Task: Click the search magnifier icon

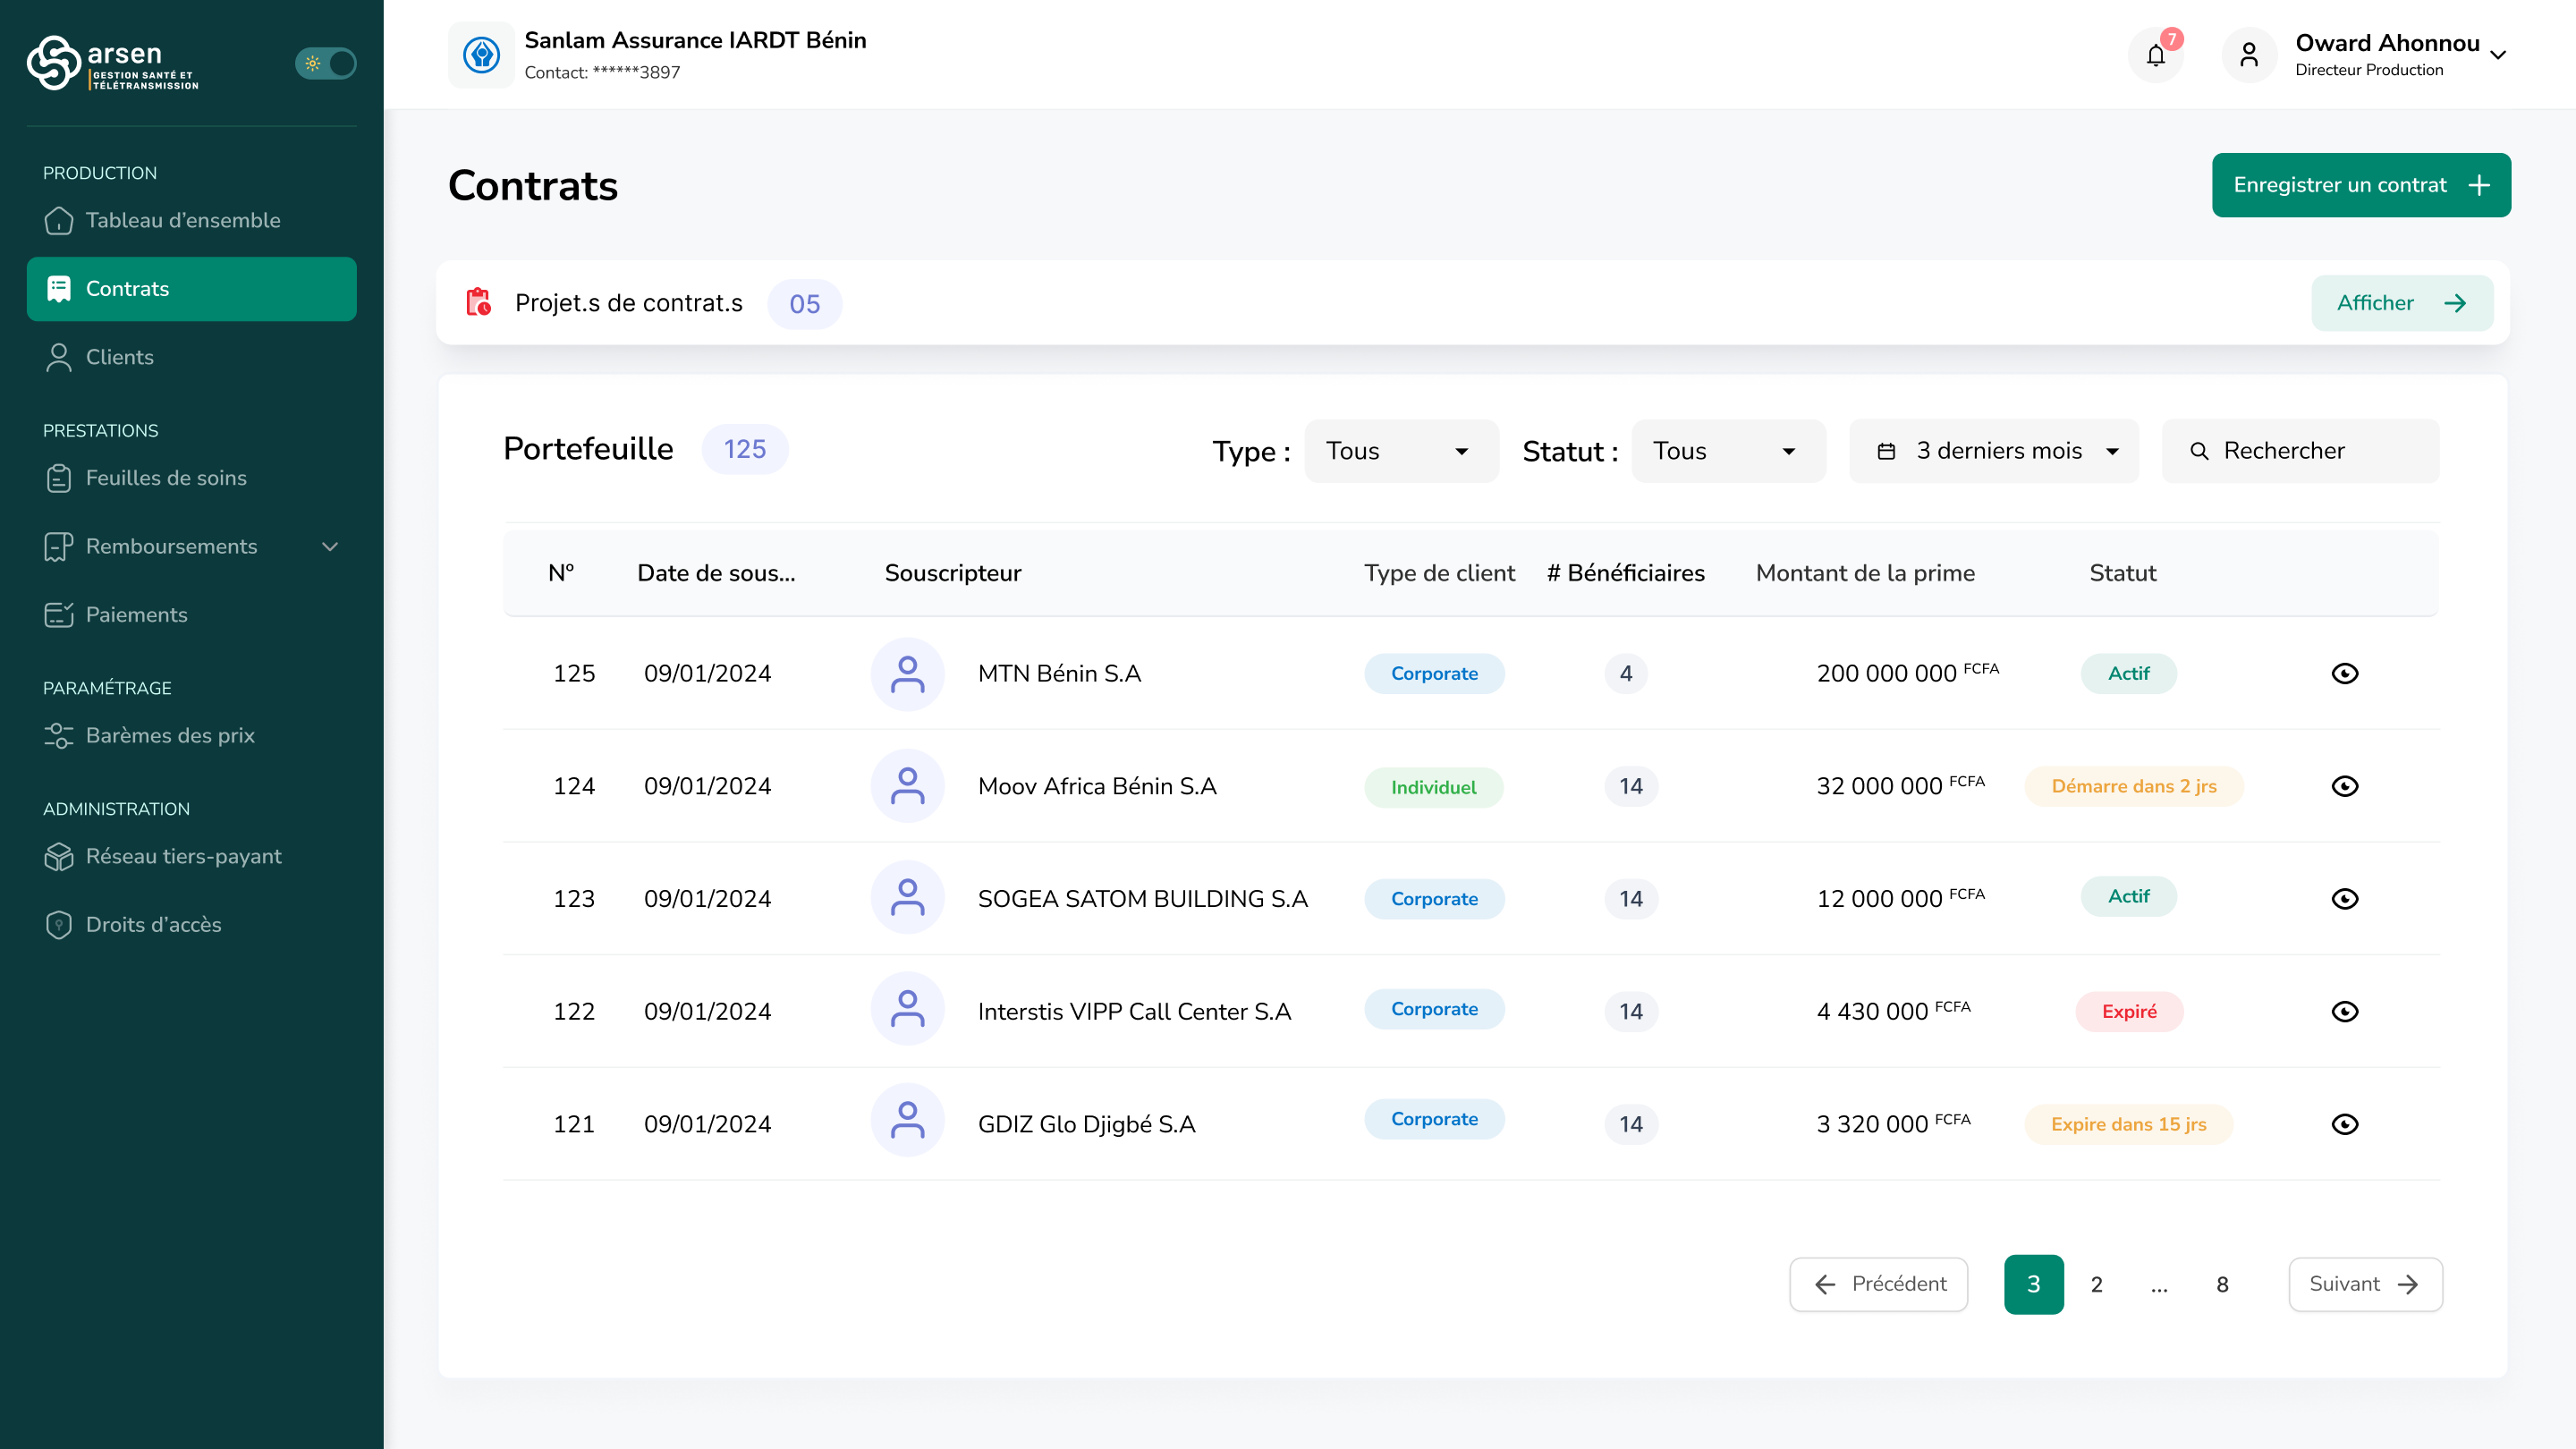Action: point(2199,451)
